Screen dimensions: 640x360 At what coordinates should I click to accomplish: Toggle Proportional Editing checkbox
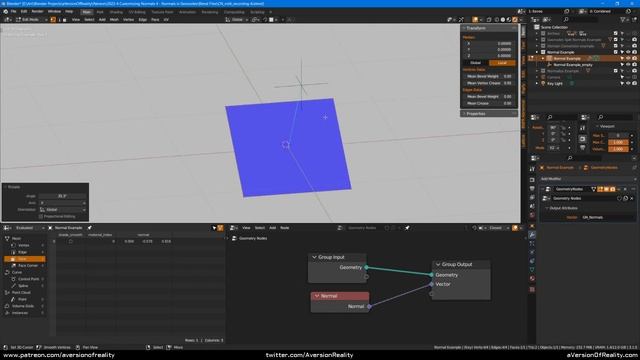tap(41, 216)
